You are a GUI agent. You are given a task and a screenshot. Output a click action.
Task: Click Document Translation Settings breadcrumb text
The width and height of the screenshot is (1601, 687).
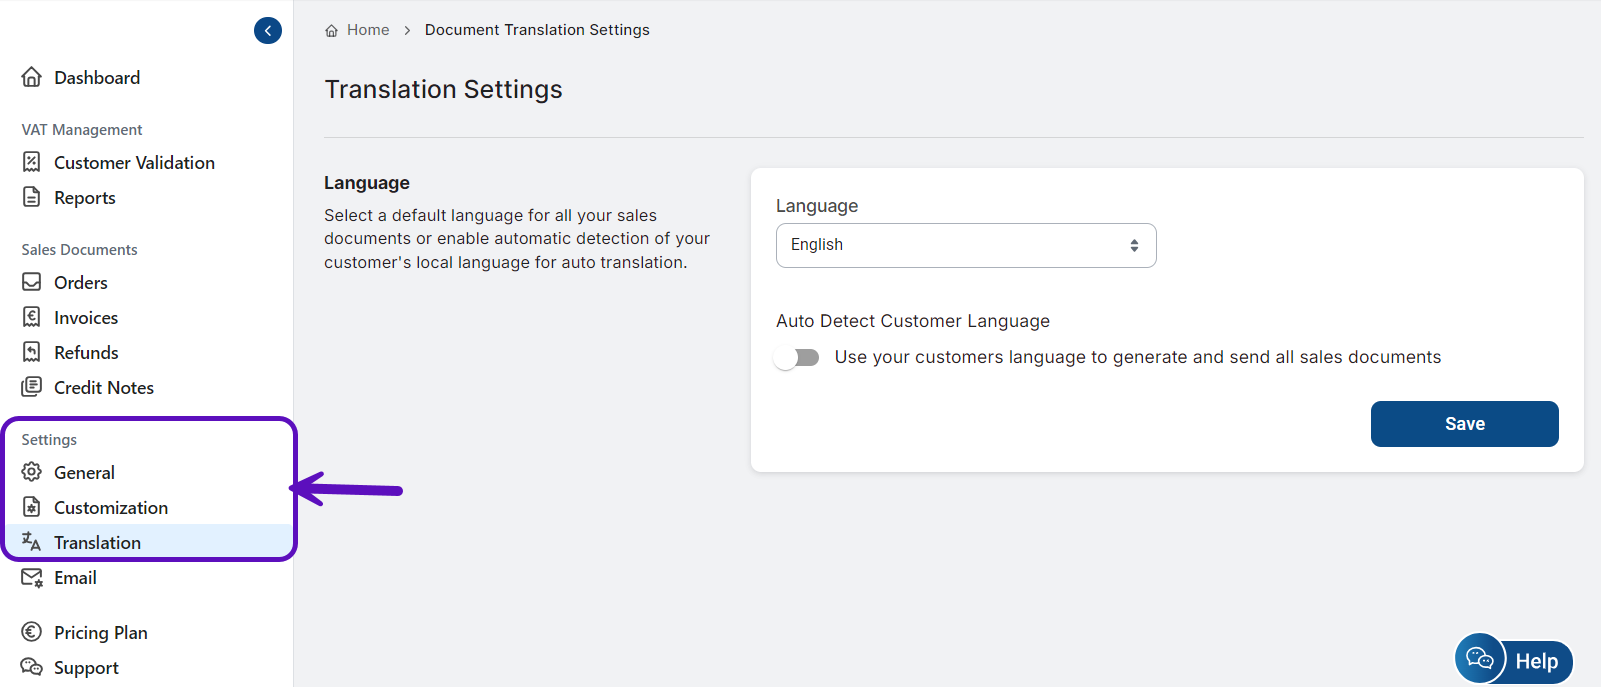click(537, 30)
